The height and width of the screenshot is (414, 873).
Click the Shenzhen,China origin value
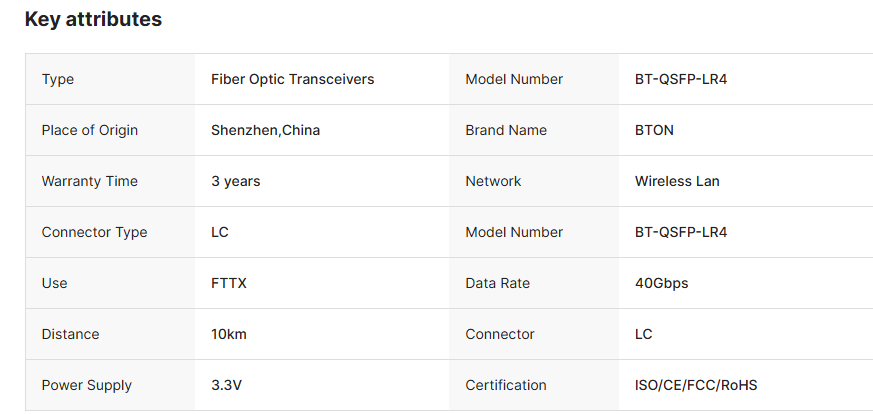[266, 130]
